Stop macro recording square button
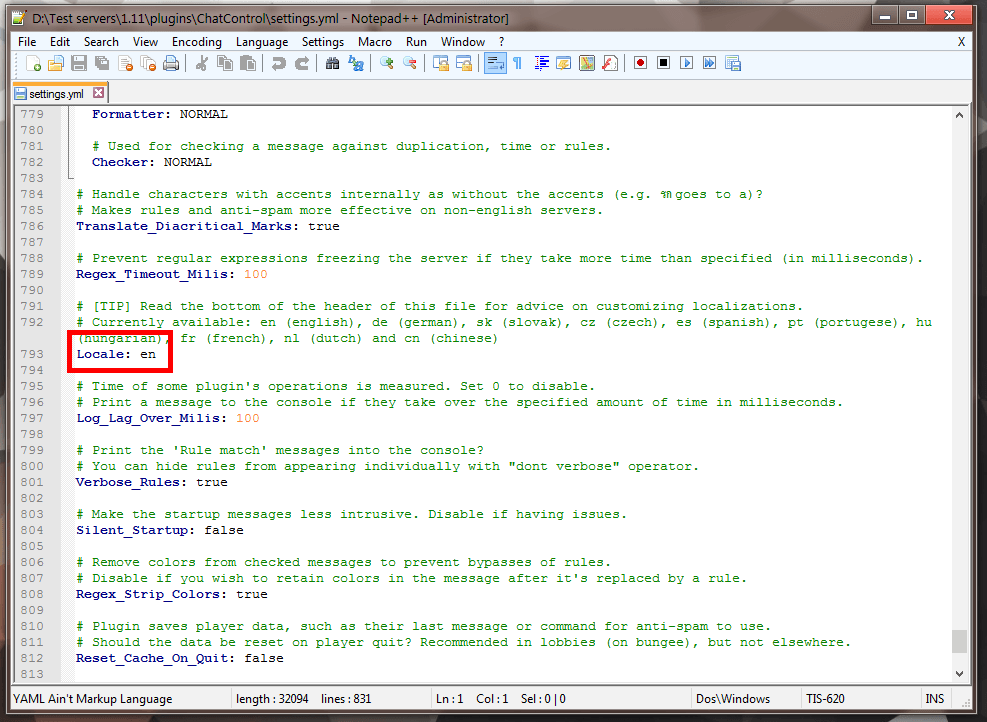The image size is (987, 722). tap(663, 64)
